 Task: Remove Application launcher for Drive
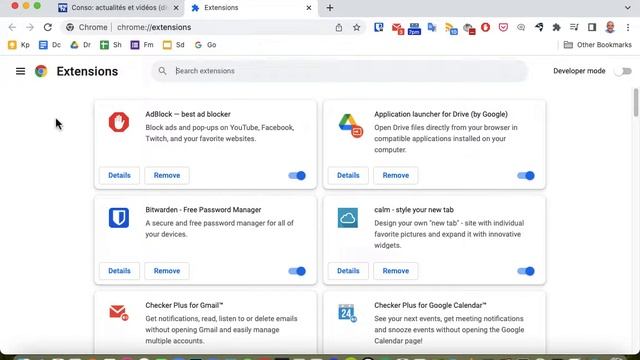click(x=396, y=176)
